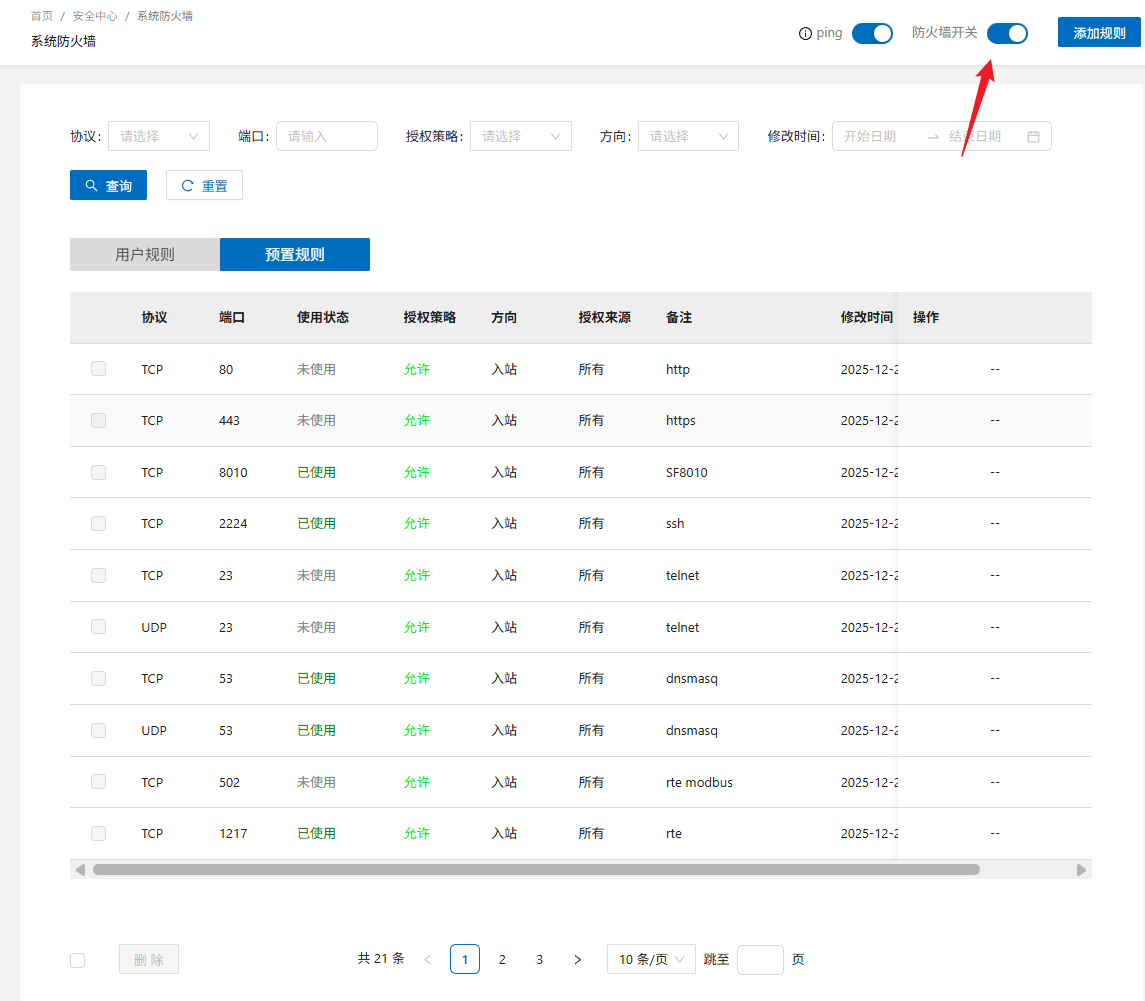Toggle the ping switch
Viewport: 1145px width, 1001px height.
872,34
